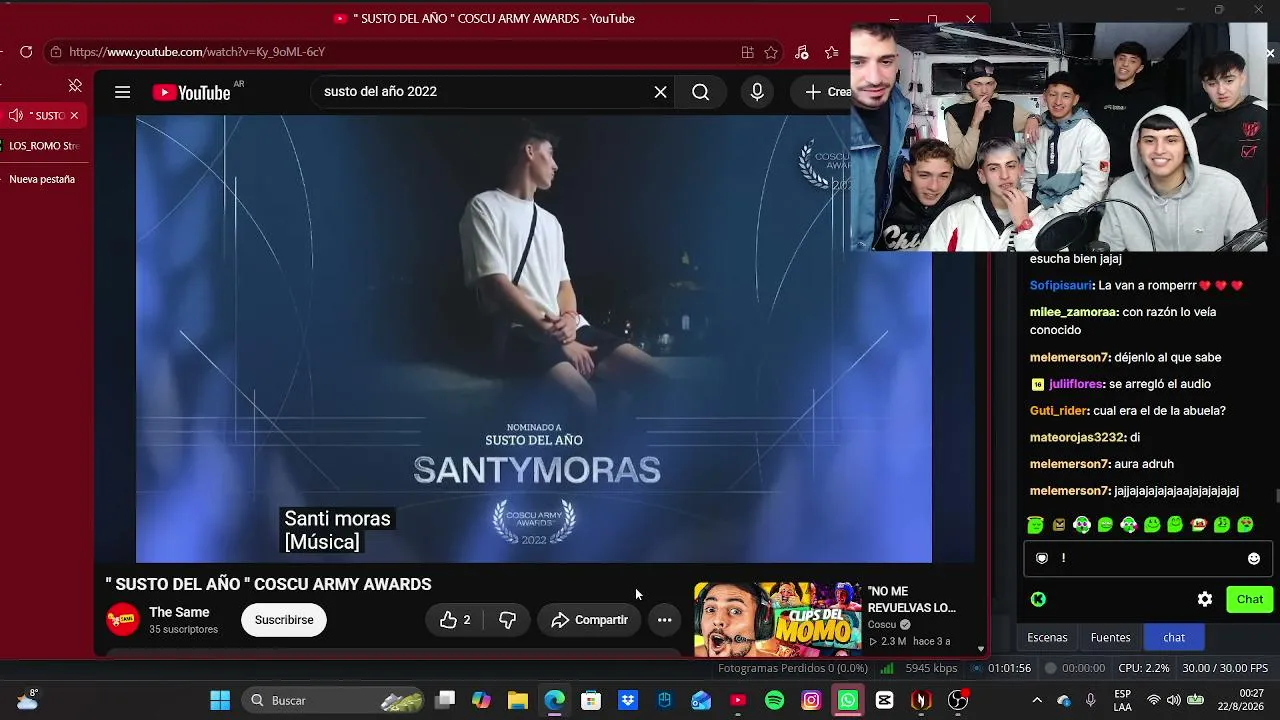The image size is (1280, 720).
Task: Open the browser apps grid icon in address bar
Action: [747, 52]
